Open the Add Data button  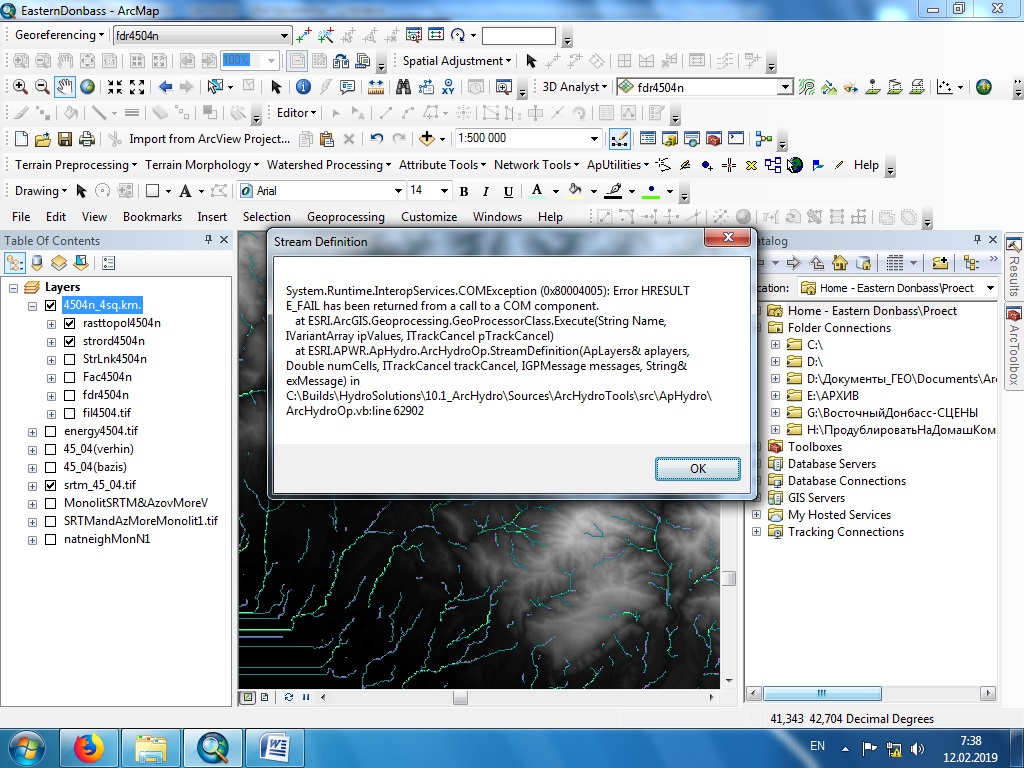click(x=426, y=138)
